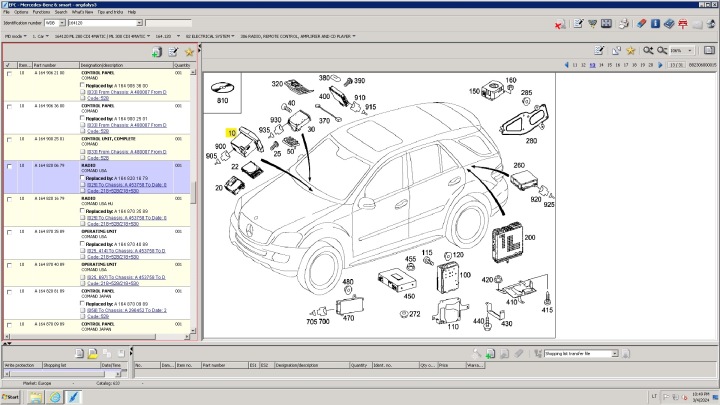Open the diagram zoom percentage dropdown
This screenshot has width=720, height=405.
click(690, 51)
